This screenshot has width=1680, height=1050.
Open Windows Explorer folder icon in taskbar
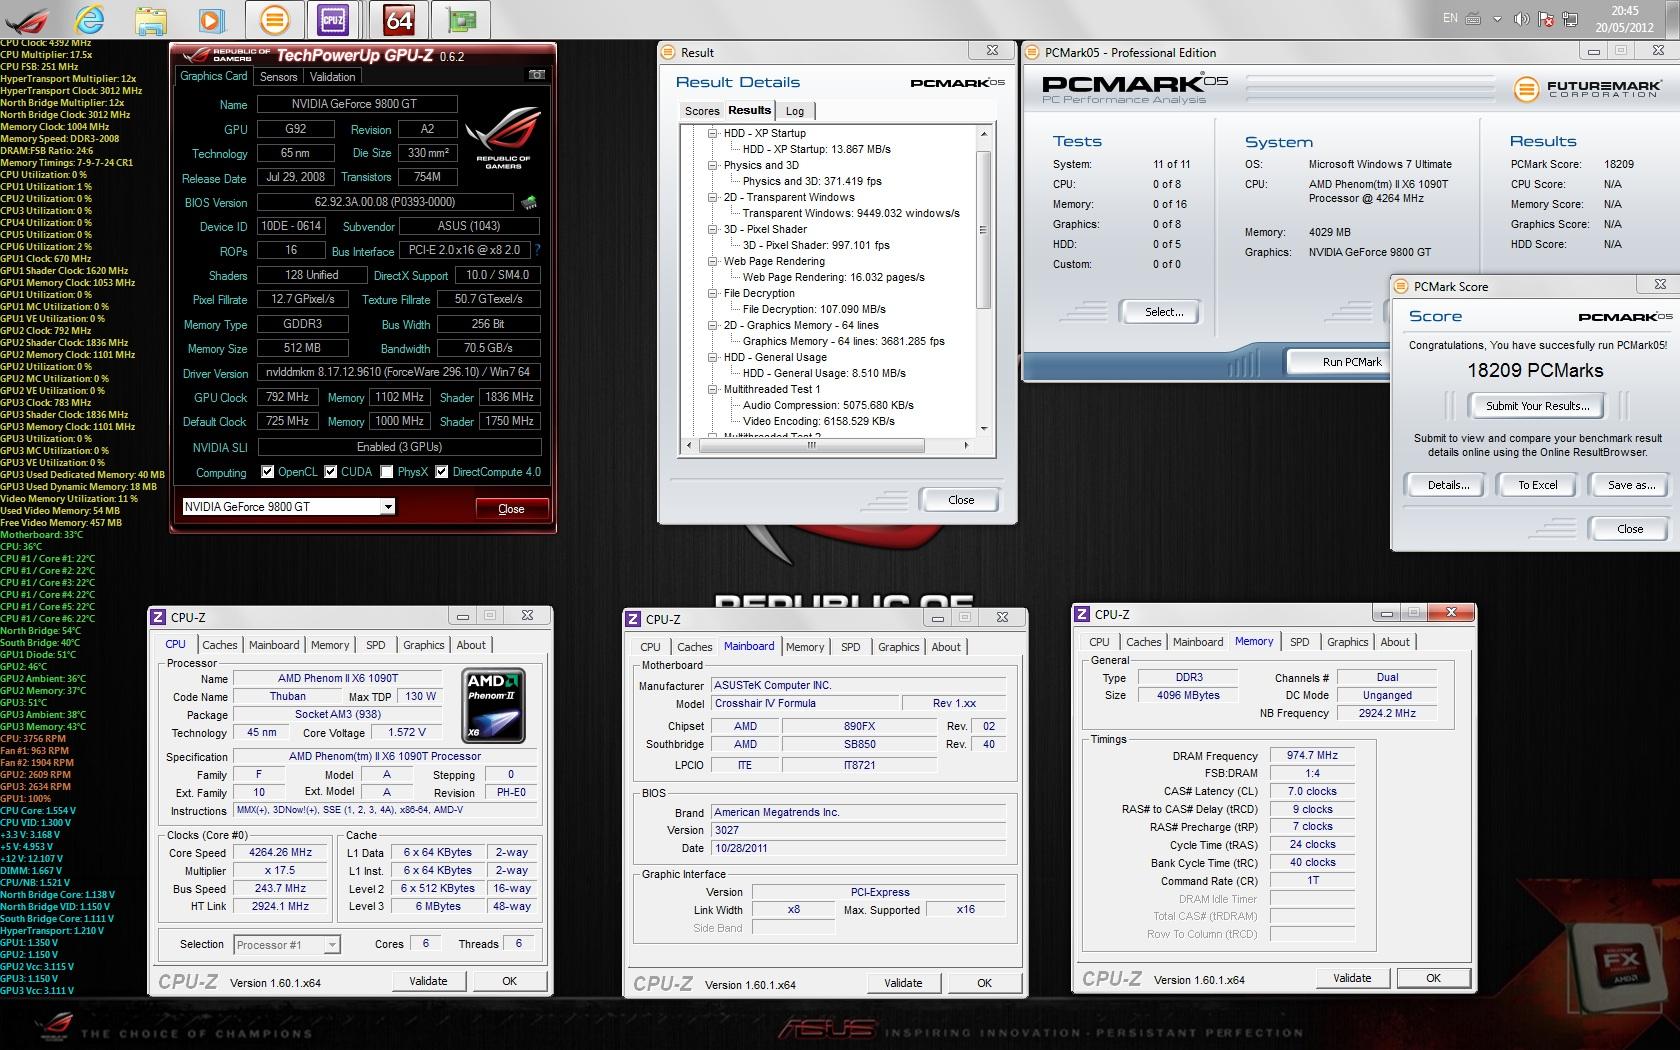coord(151,19)
